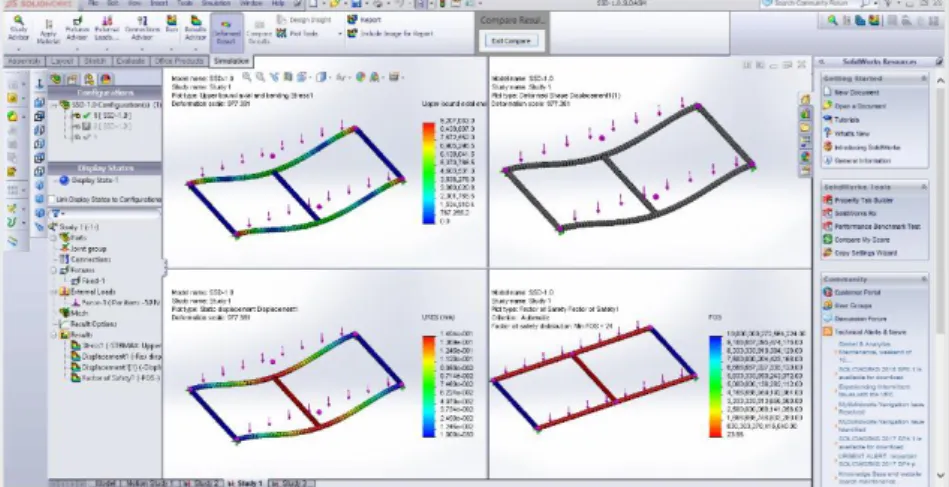Switch to Study 1 bottom tab
This screenshot has height=487, width=949.
point(246,483)
